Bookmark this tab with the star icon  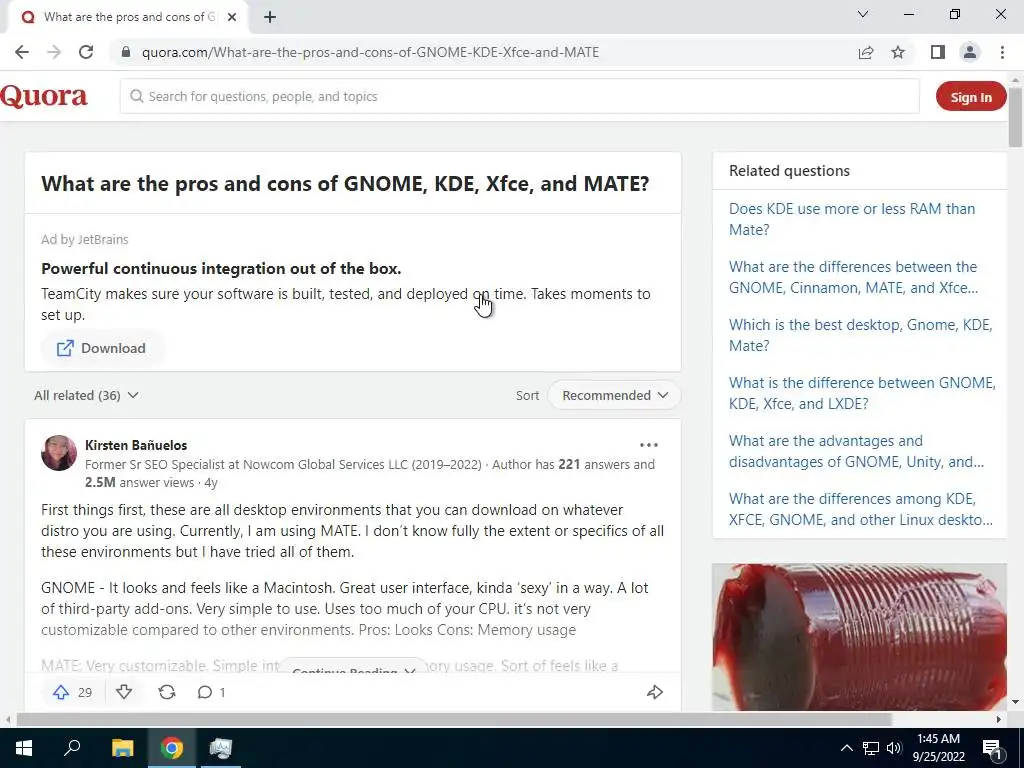(x=898, y=52)
